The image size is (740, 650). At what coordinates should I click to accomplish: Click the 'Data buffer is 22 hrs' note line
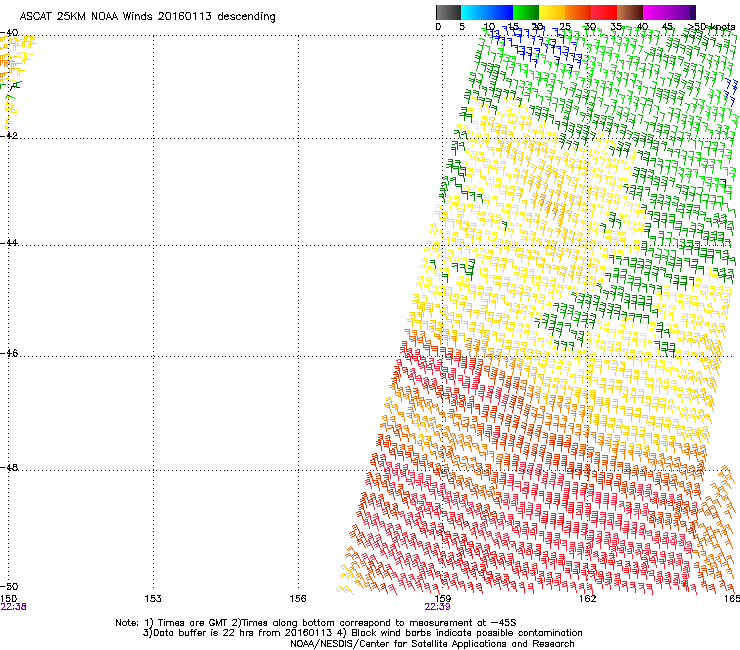[x=362, y=633]
